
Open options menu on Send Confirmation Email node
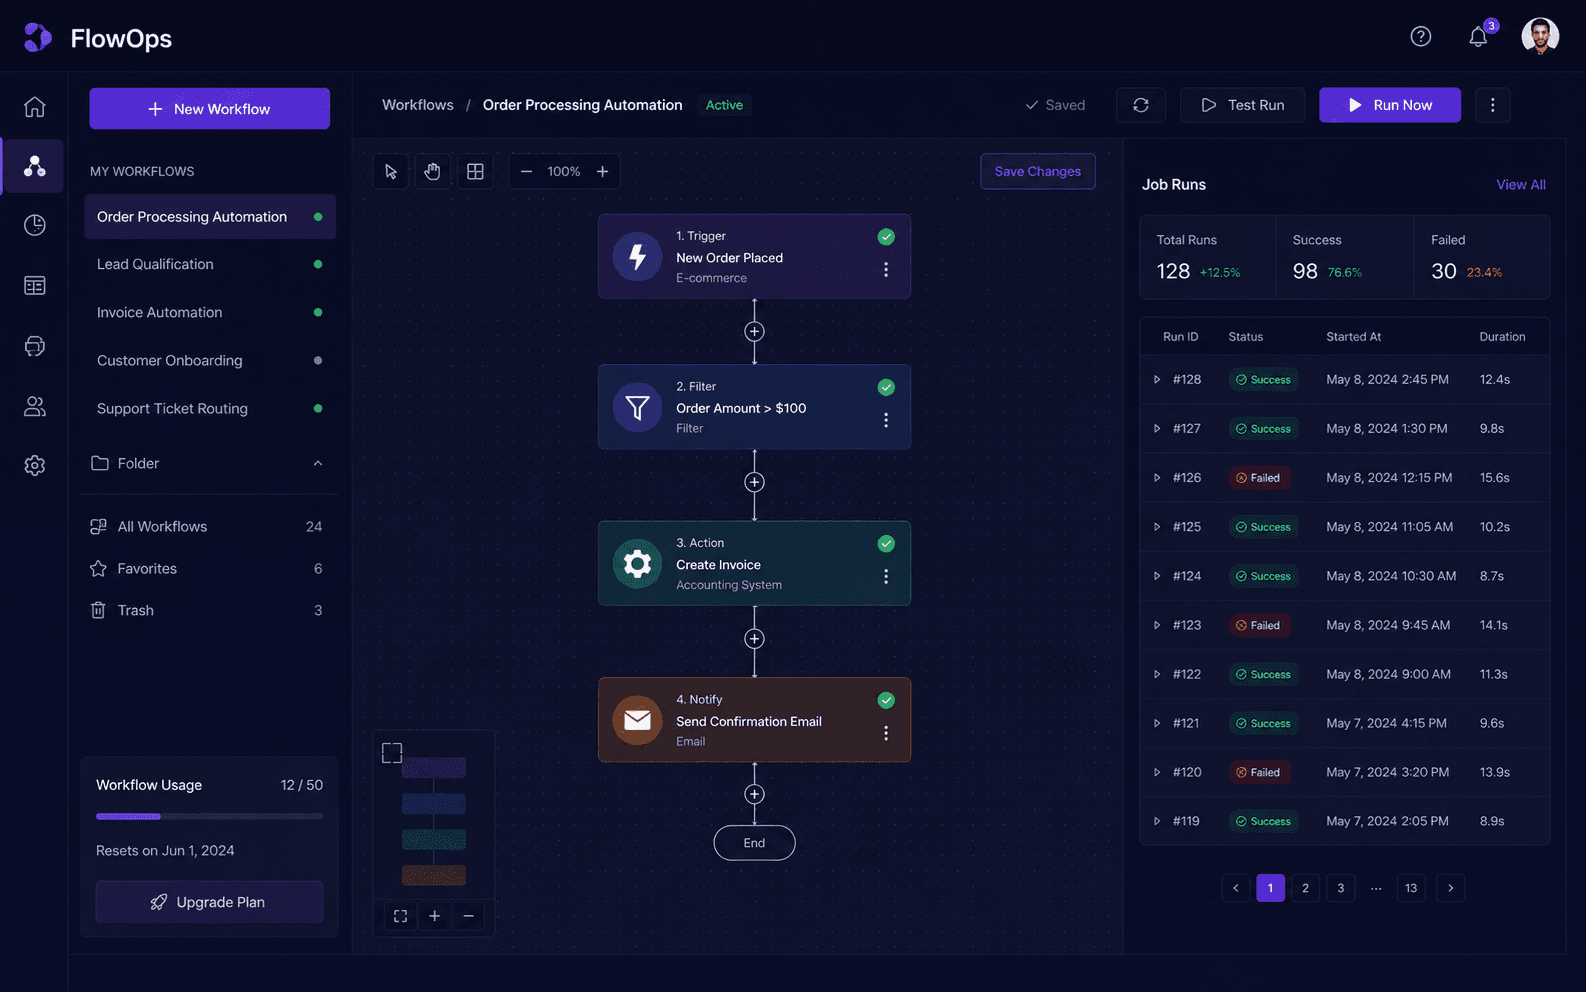[x=885, y=733]
